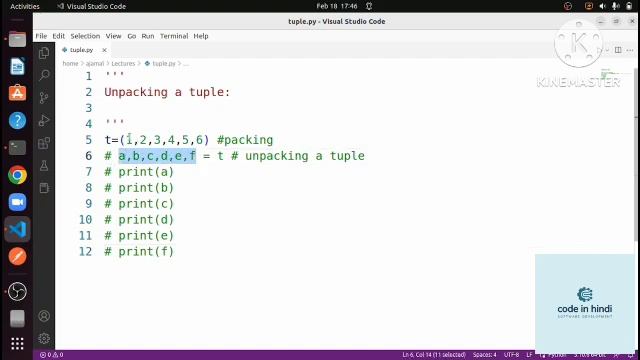This screenshot has width=640, height=360.
Task: Open the Help menu
Action: tap(201, 36)
